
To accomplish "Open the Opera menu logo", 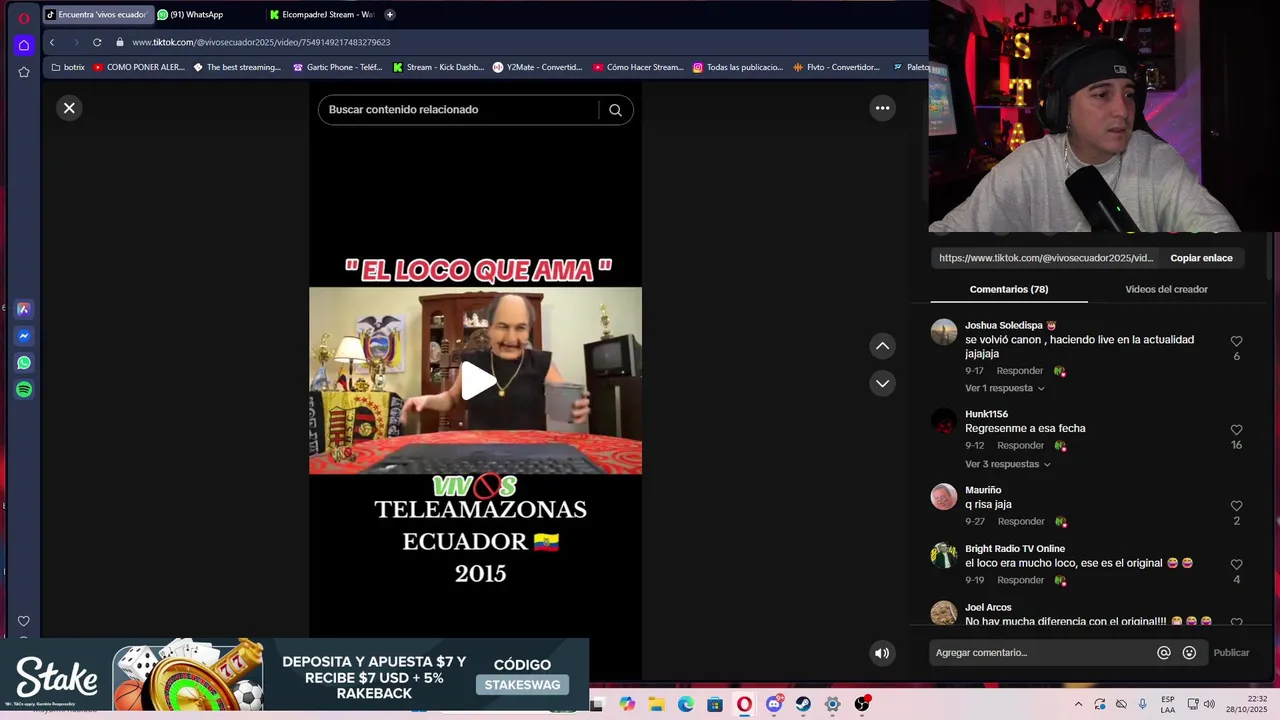I will 24,17.
